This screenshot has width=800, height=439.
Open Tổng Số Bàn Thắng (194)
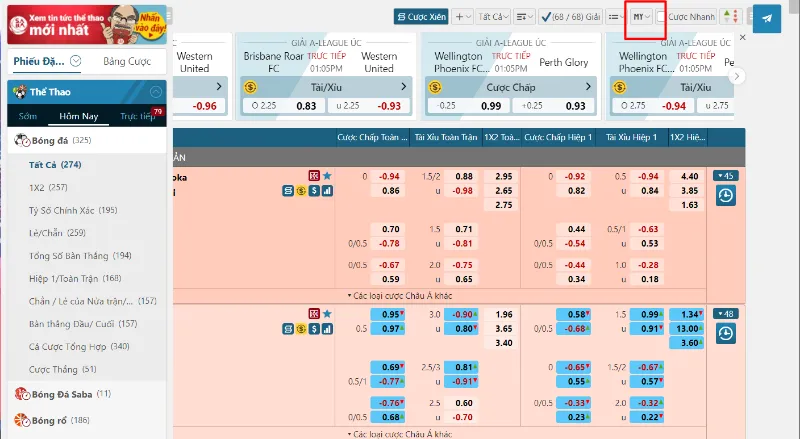(x=80, y=255)
